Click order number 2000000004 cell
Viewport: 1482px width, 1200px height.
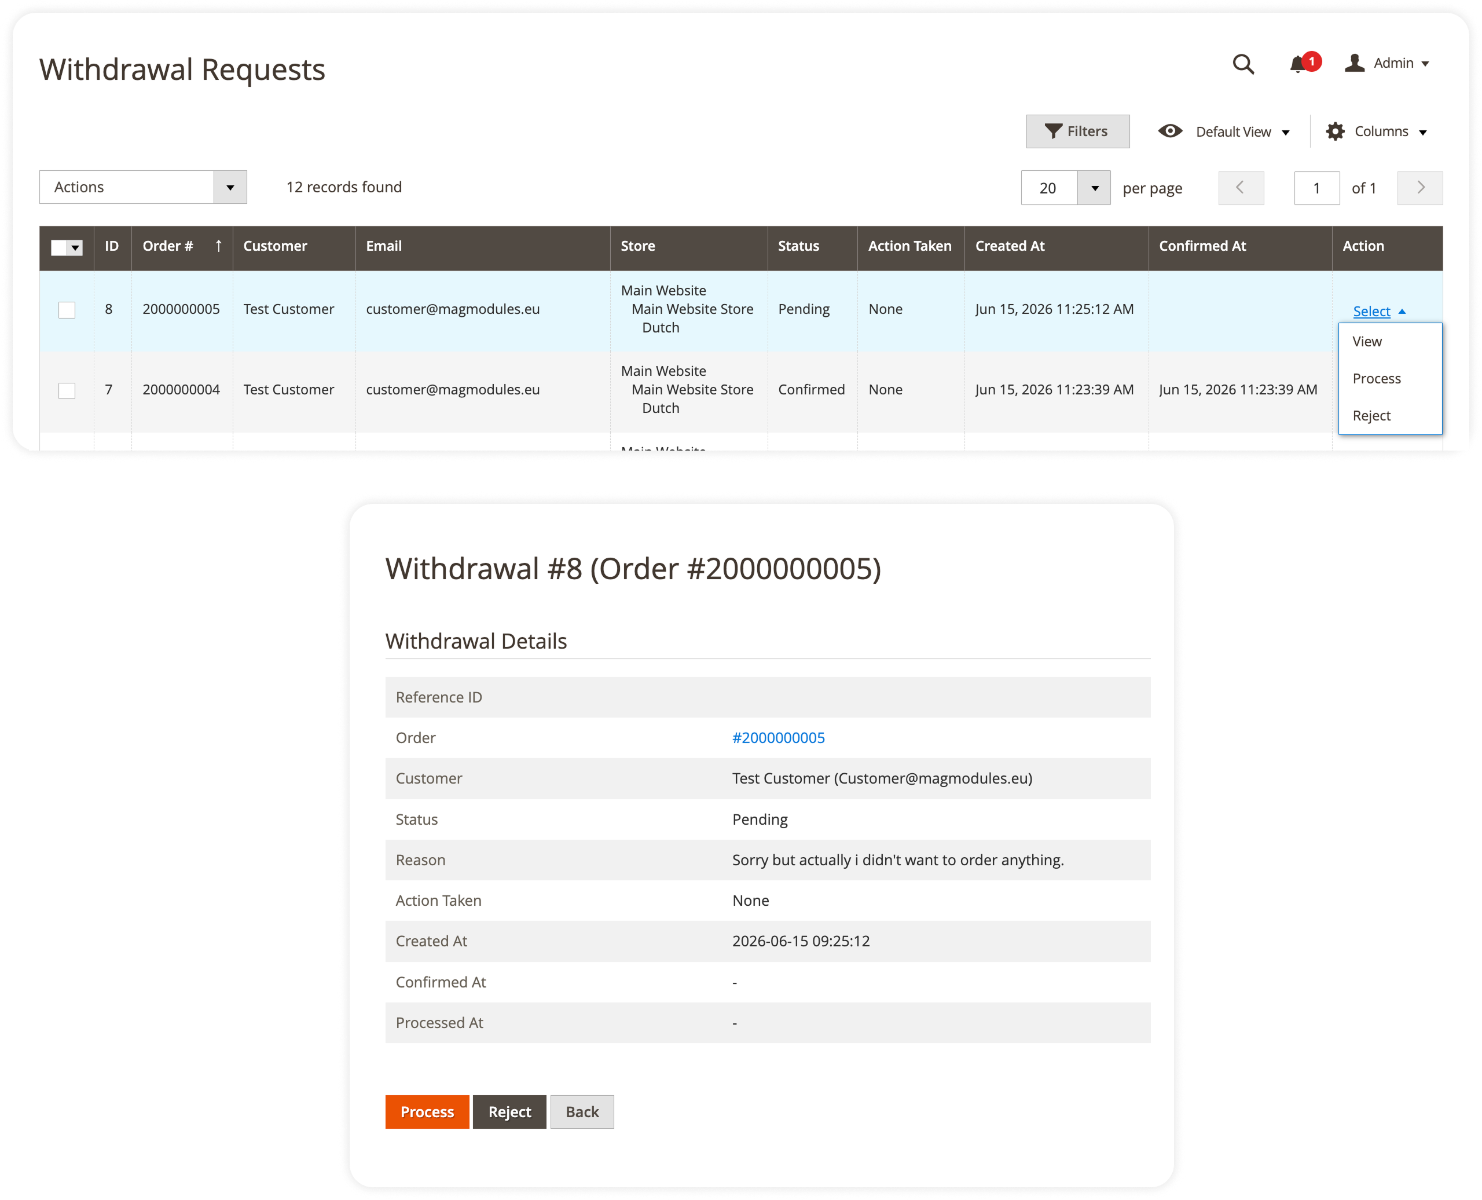[181, 390]
